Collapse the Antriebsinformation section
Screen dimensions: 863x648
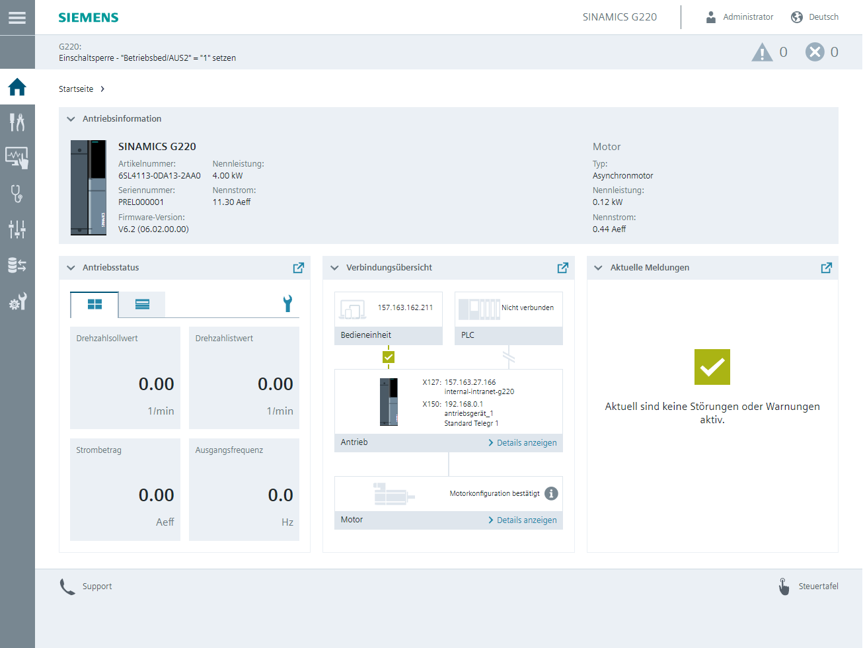[x=70, y=119]
